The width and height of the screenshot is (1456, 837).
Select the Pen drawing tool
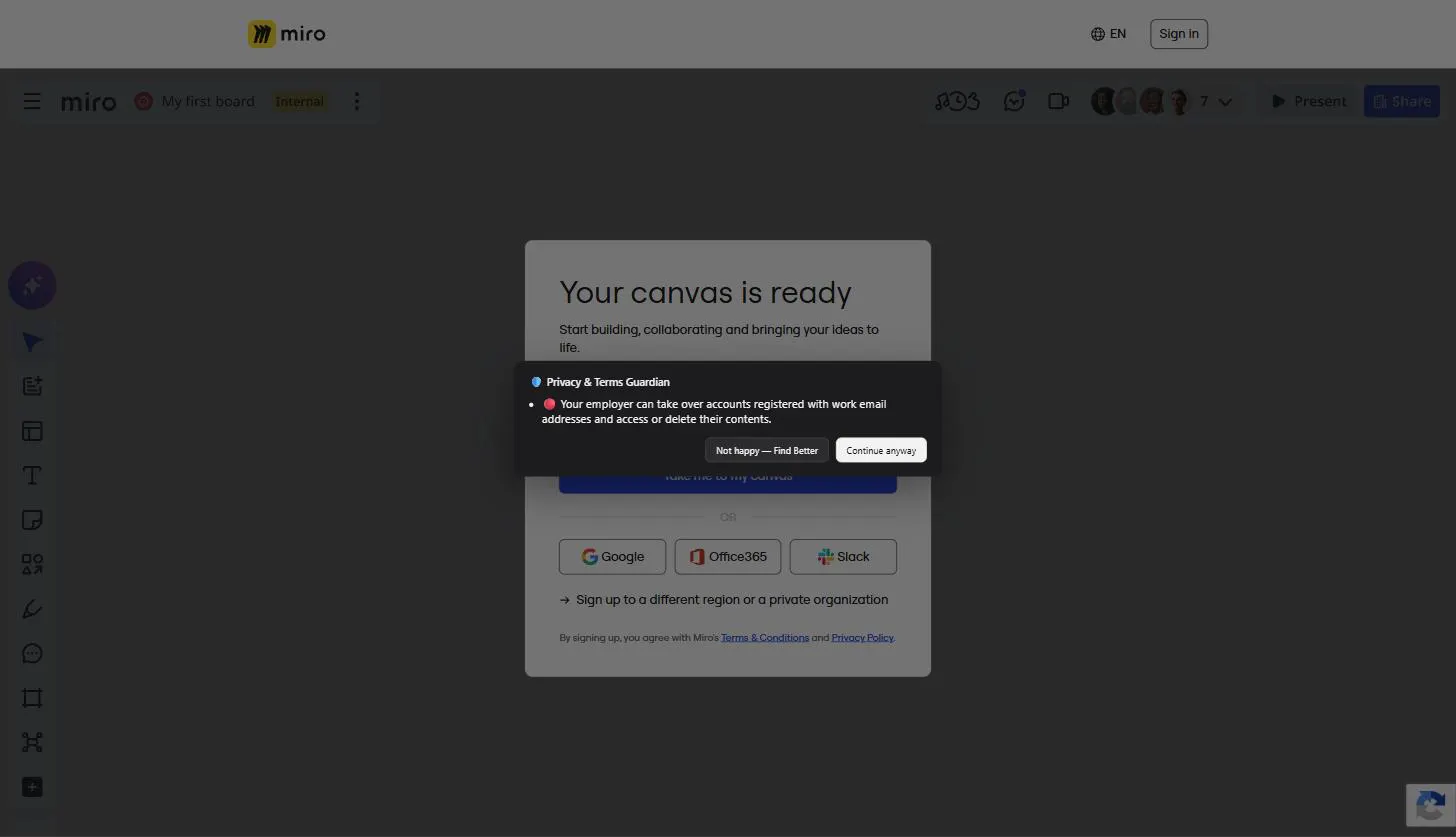(32, 609)
